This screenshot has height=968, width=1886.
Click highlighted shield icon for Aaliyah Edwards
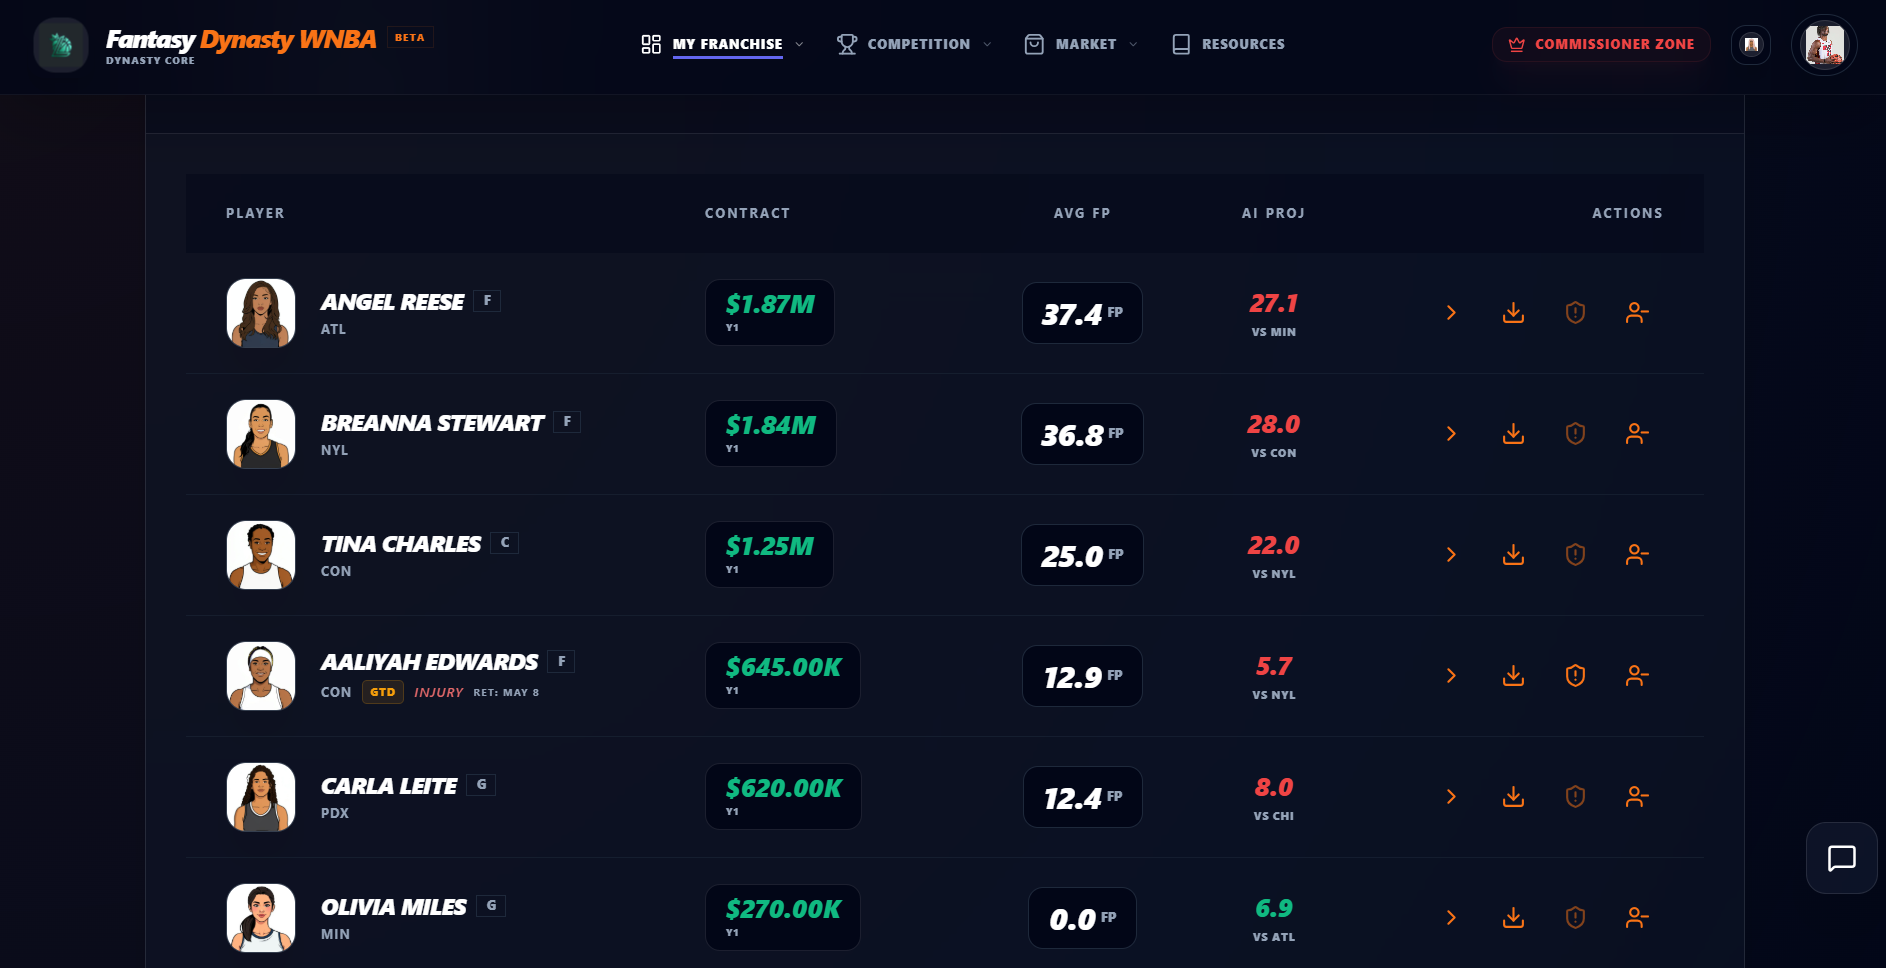1575,676
